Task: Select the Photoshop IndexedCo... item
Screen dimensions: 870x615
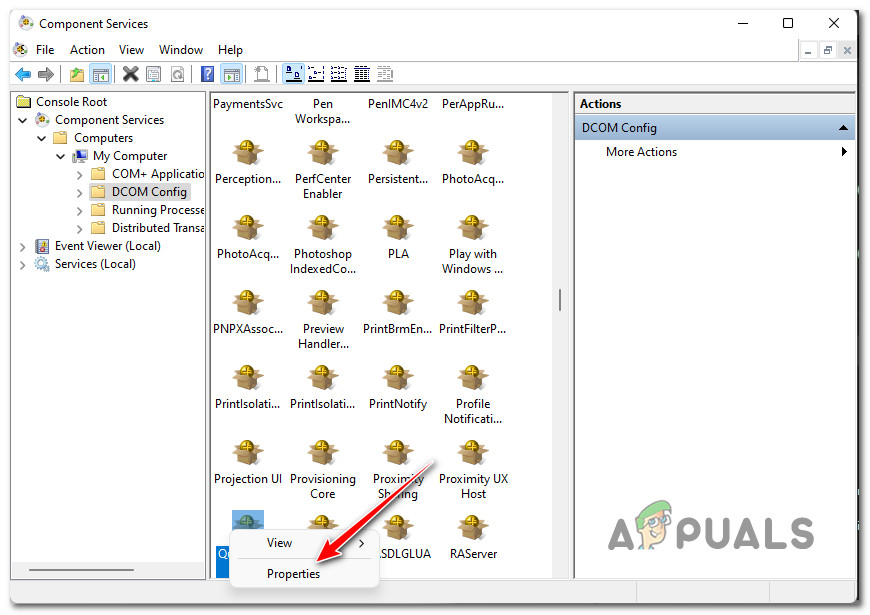Action: click(322, 245)
